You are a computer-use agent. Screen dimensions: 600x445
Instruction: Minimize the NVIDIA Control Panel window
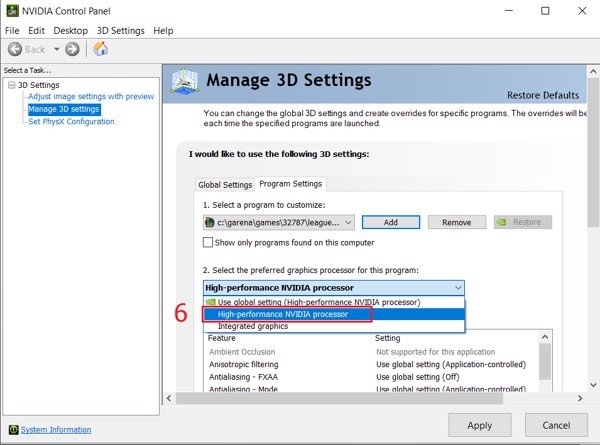(509, 11)
